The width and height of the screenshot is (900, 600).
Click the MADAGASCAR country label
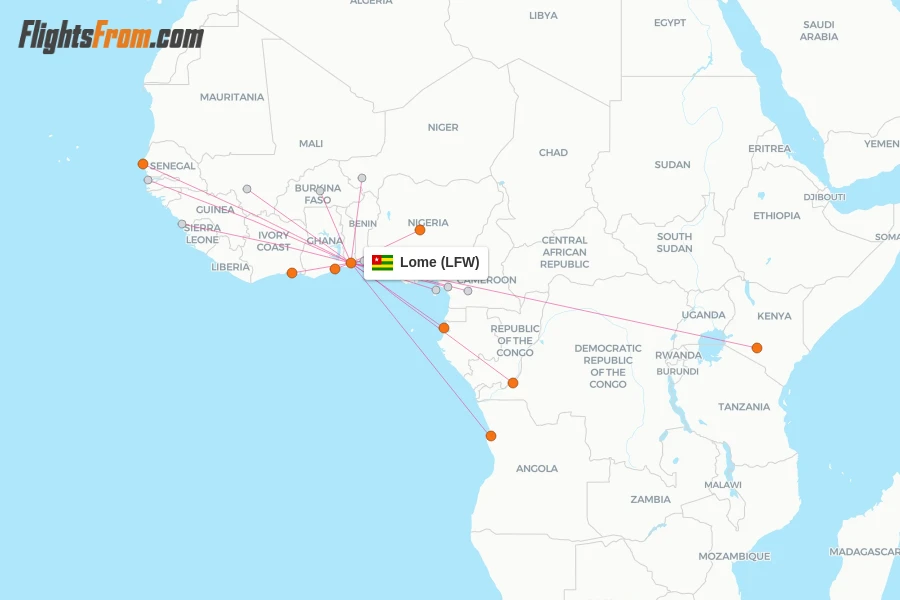(x=864, y=552)
